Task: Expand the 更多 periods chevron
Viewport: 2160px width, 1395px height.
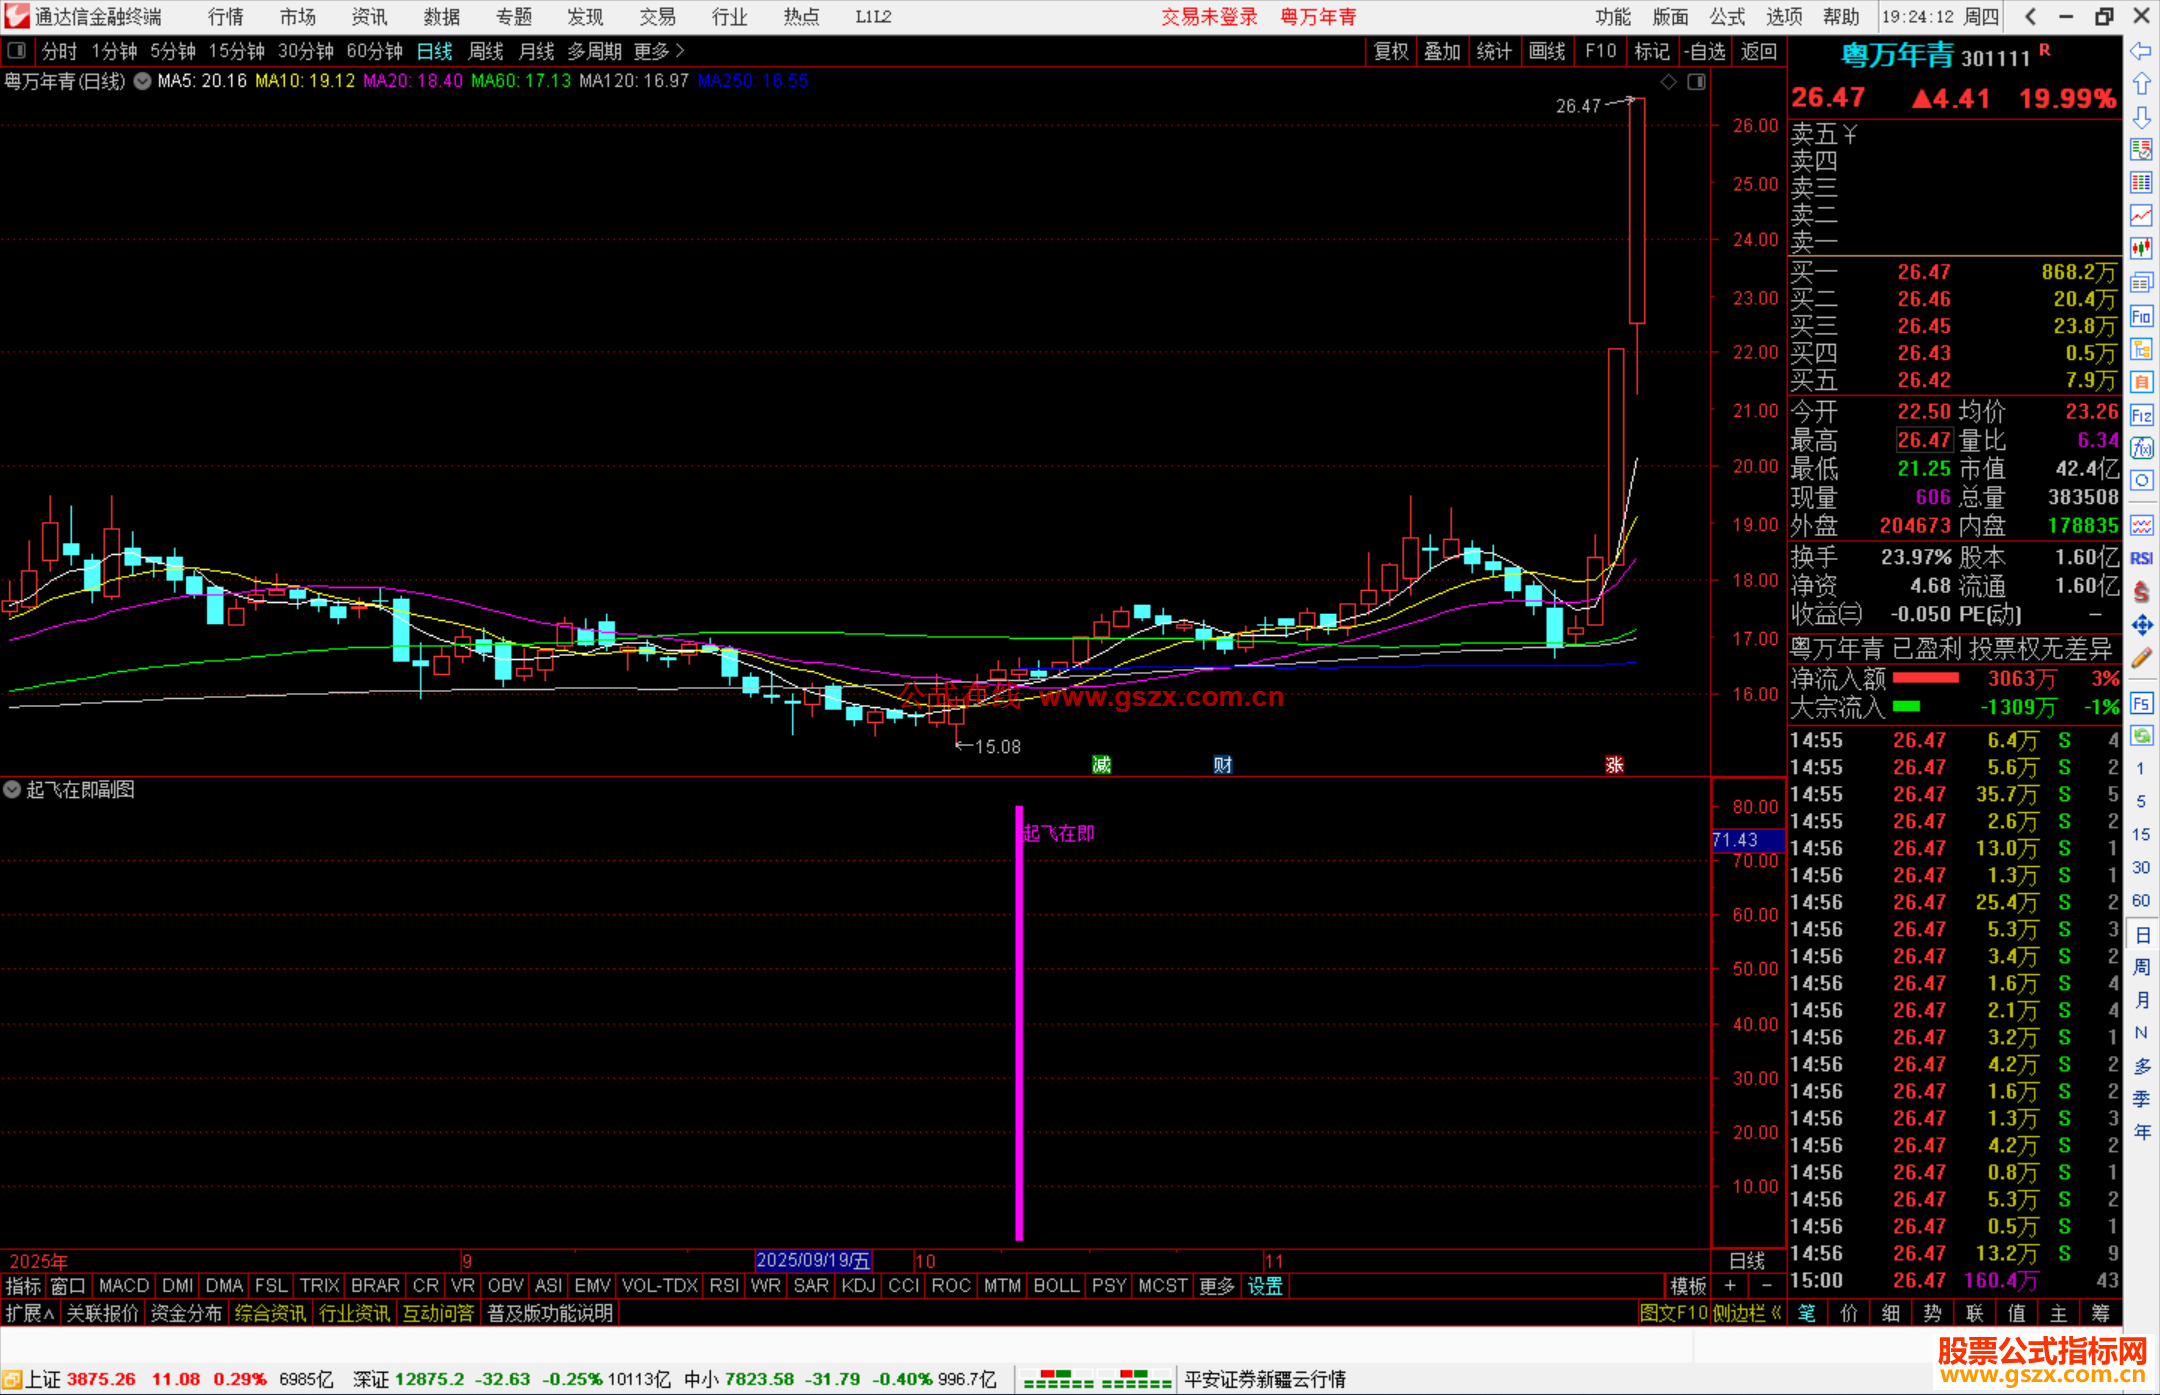Action: (681, 50)
